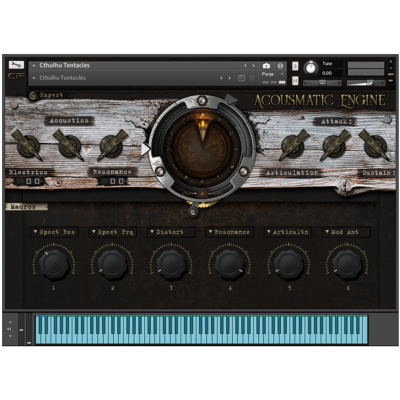Click the CF logo under the wrench
Screen dimensions: 400x400
16,76
